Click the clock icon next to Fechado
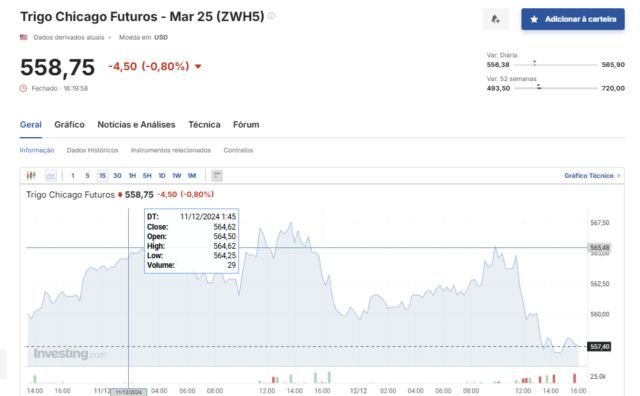 pyautogui.click(x=23, y=88)
